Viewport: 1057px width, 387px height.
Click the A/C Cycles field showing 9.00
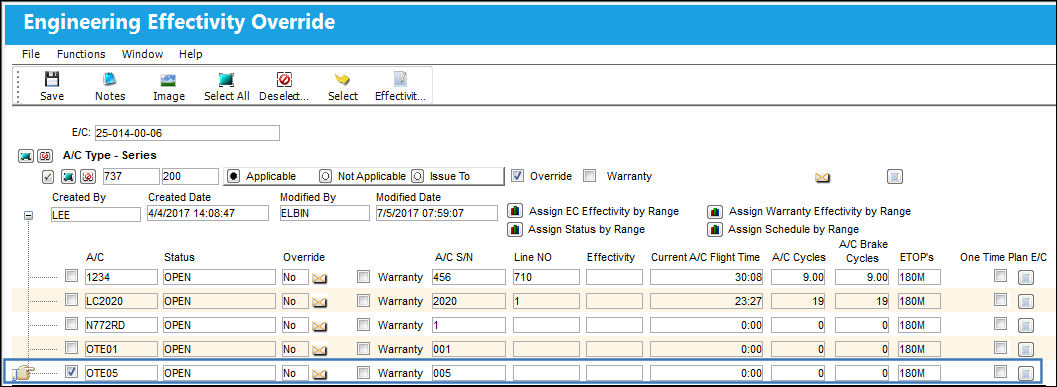pyautogui.click(x=799, y=277)
